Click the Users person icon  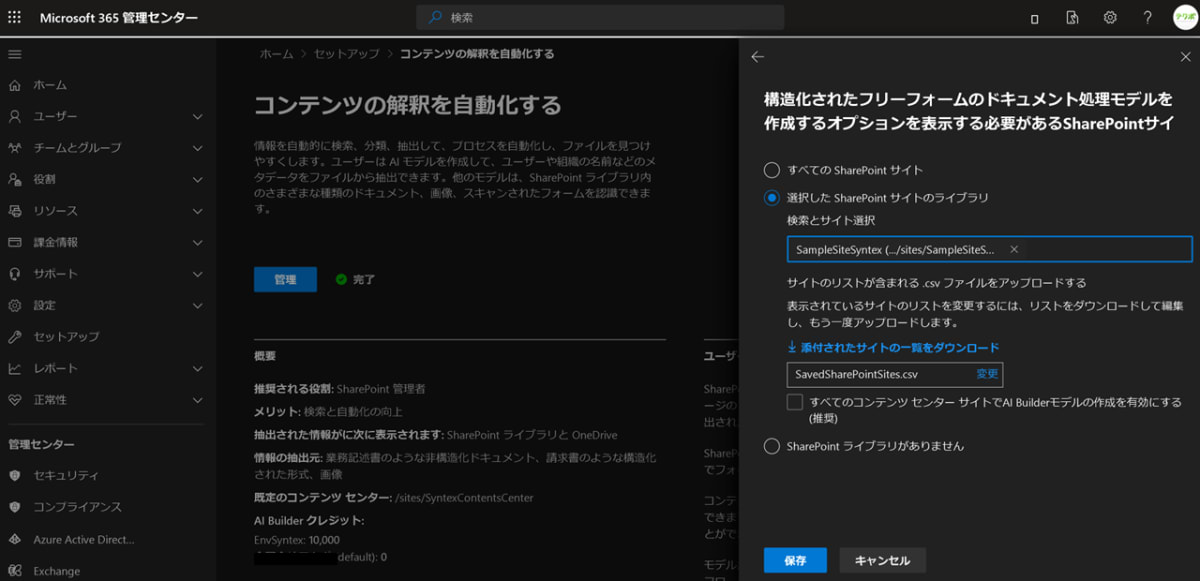tap(15, 116)
